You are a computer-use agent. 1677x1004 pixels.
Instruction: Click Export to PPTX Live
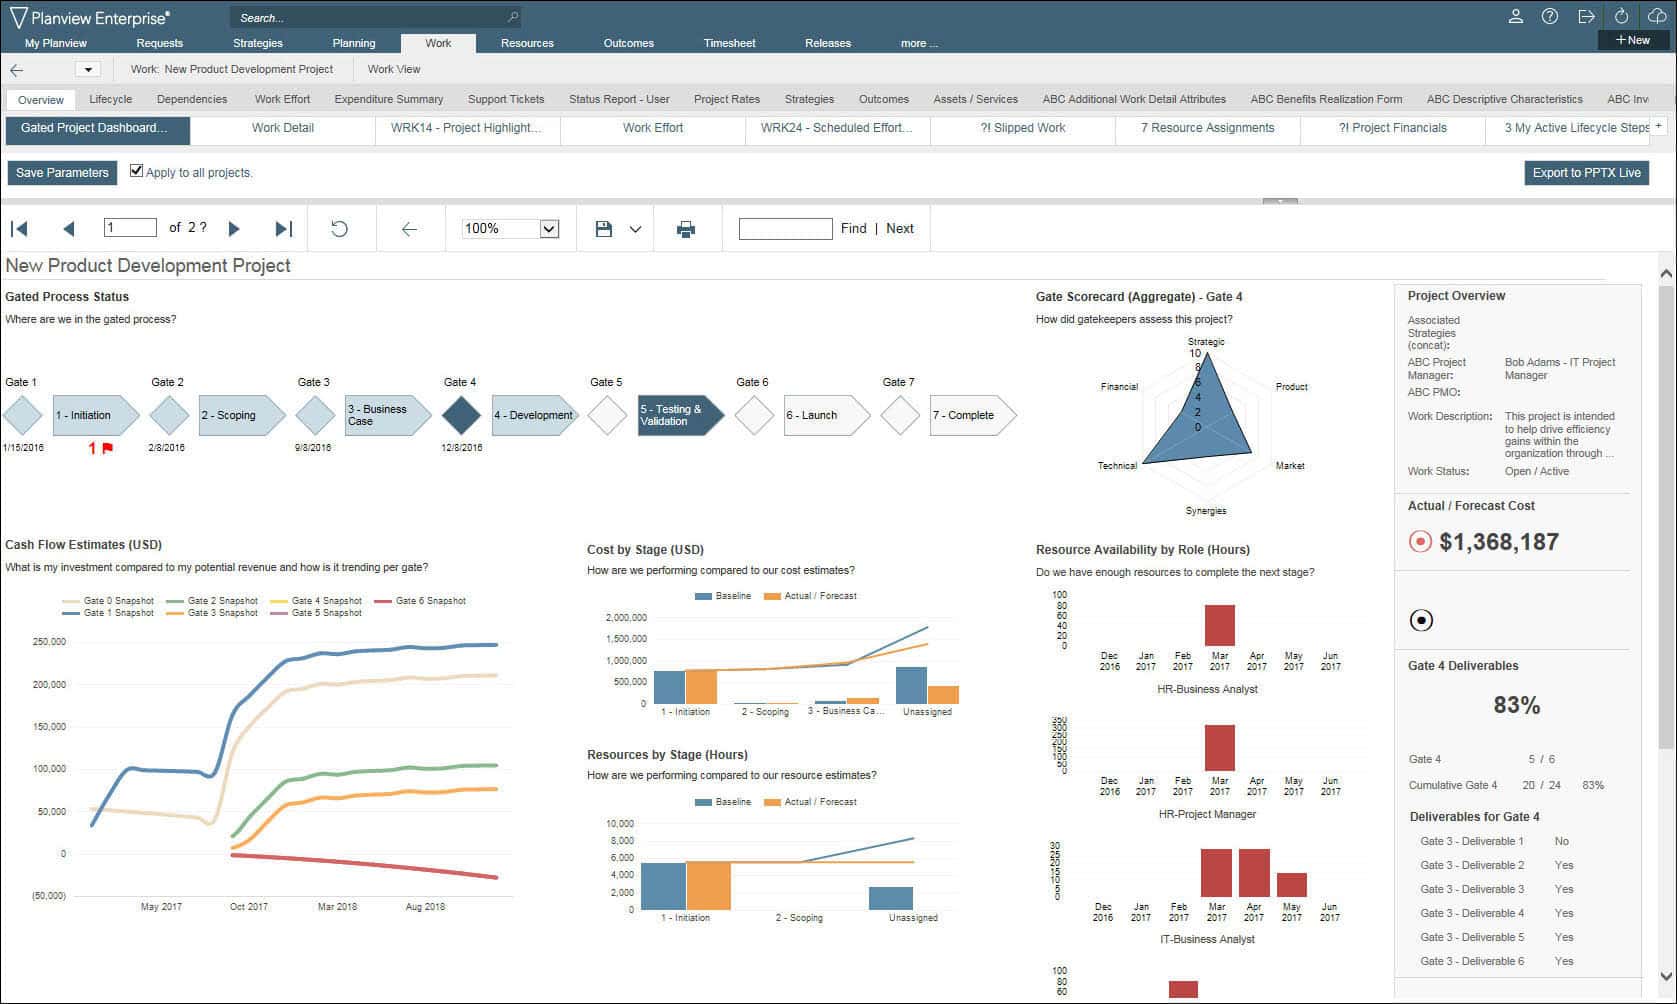coord(1586,173)
